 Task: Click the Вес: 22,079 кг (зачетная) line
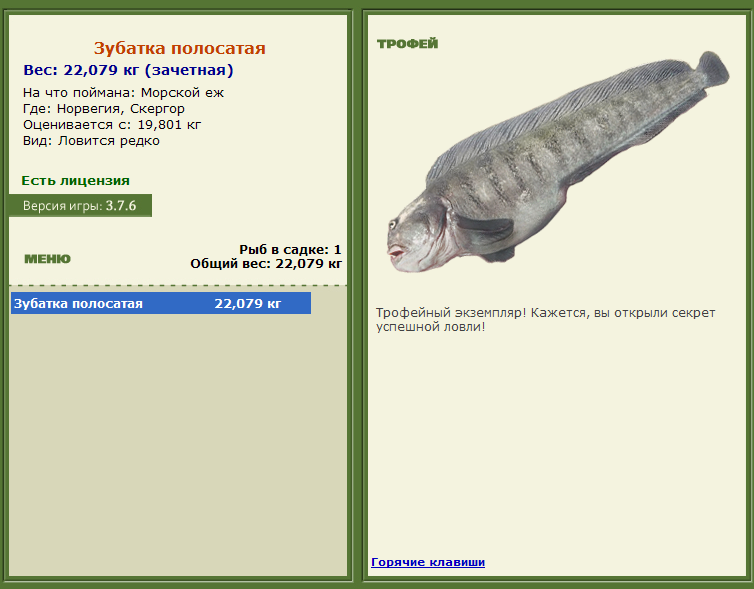(x=128, y=70)
